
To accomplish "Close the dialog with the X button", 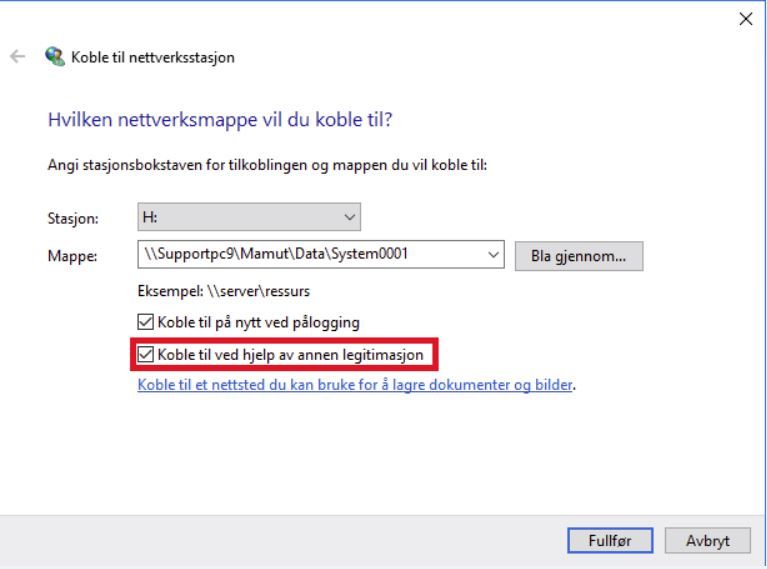I will (745, 20).
